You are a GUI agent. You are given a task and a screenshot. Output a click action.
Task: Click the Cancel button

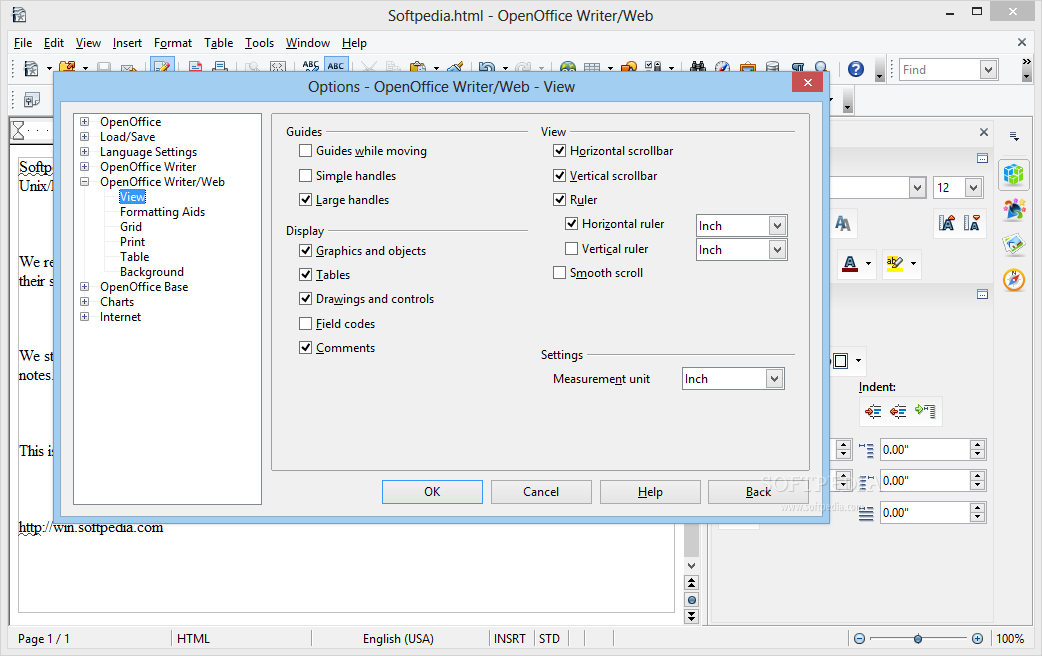(x=541, y=492)
